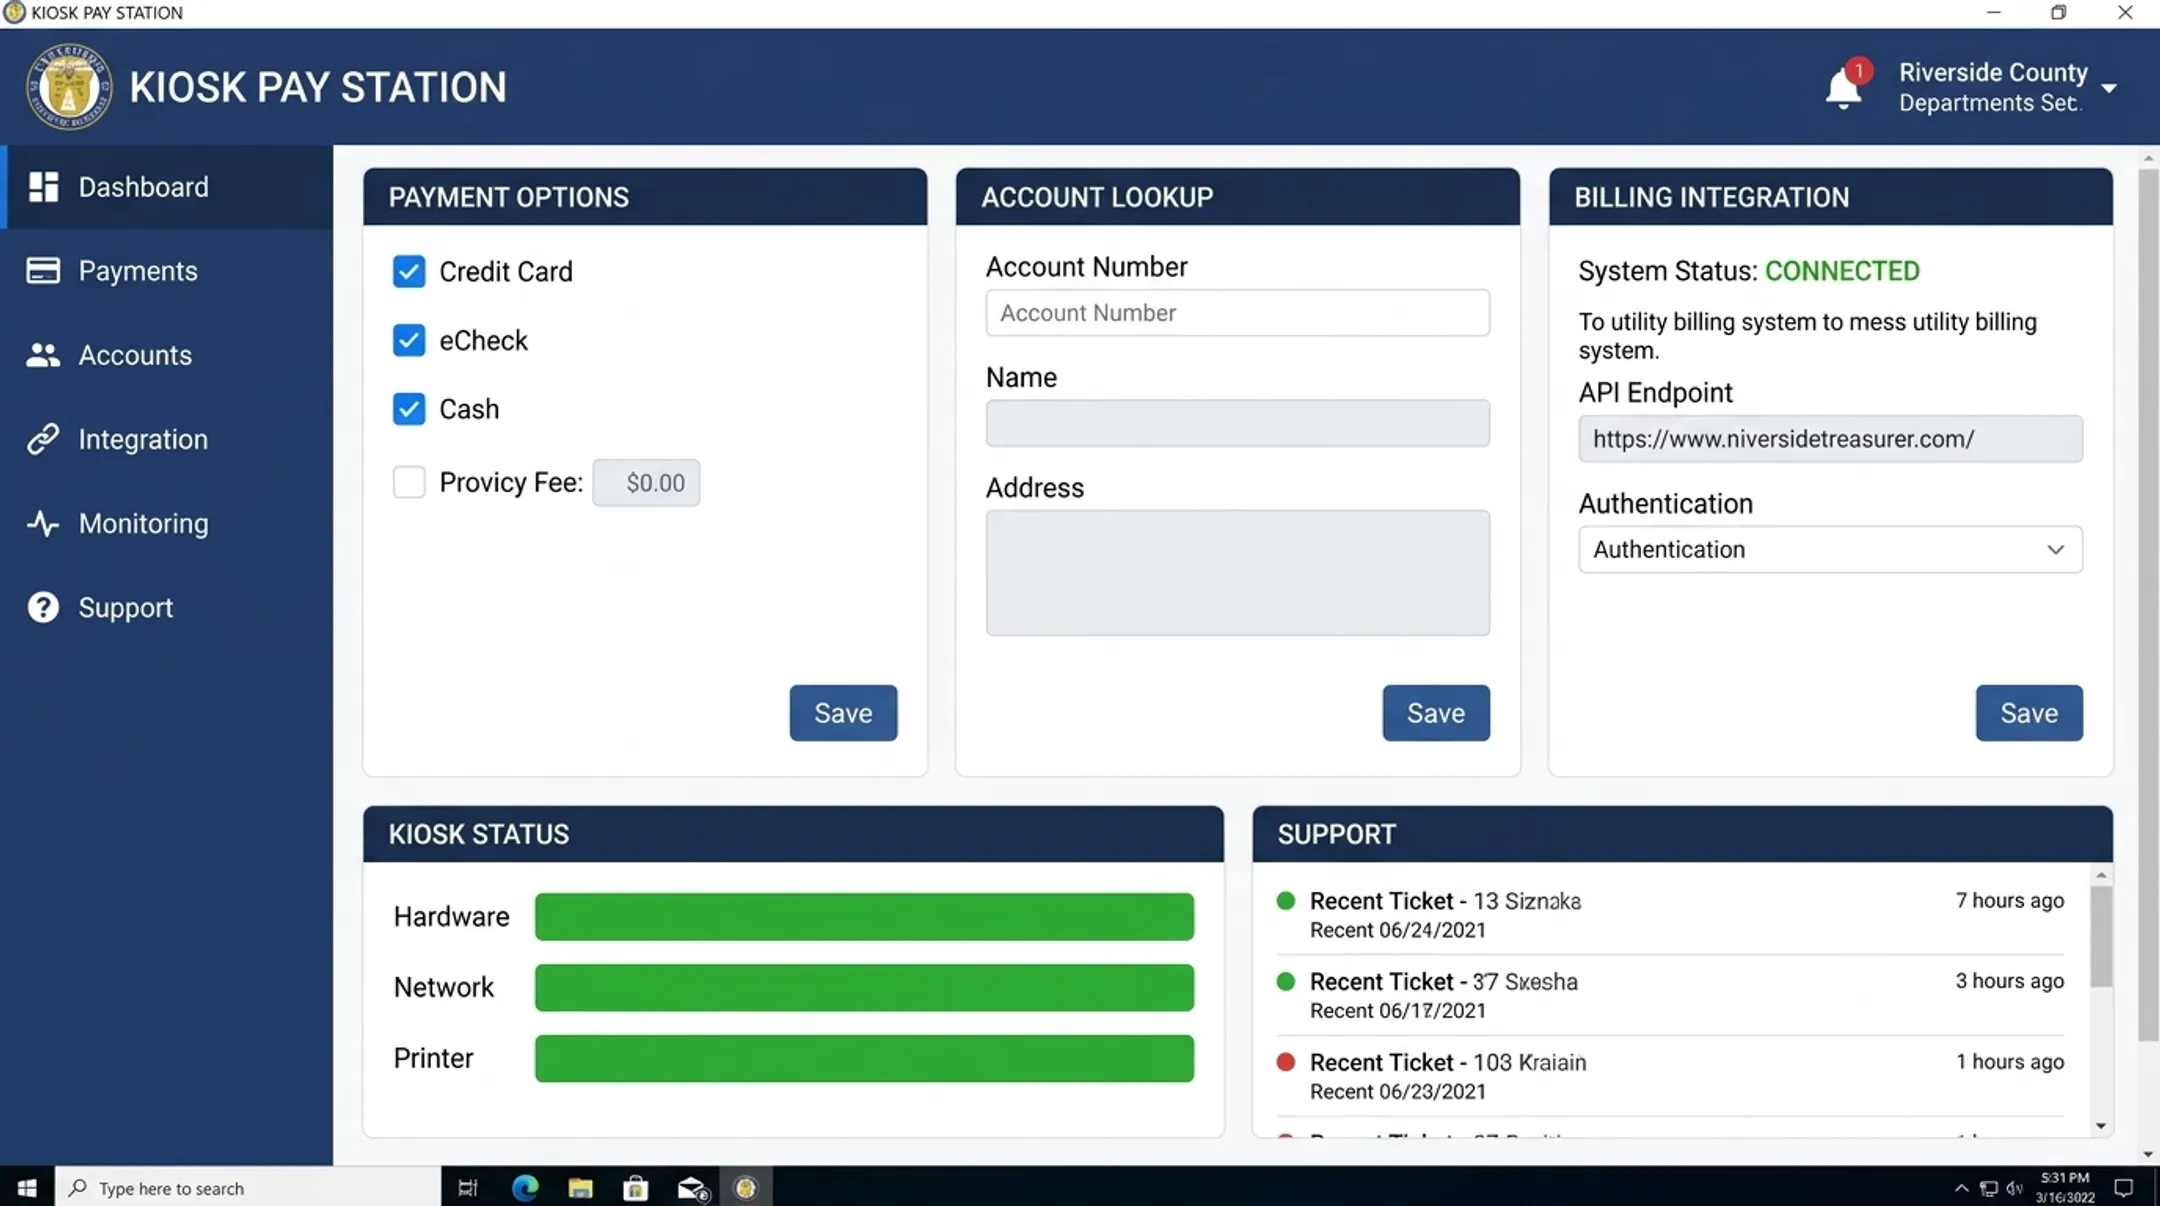Uncheck the eCheck payment option
The width and height of the screenshot is (2160, 1206).
(409, 340)
